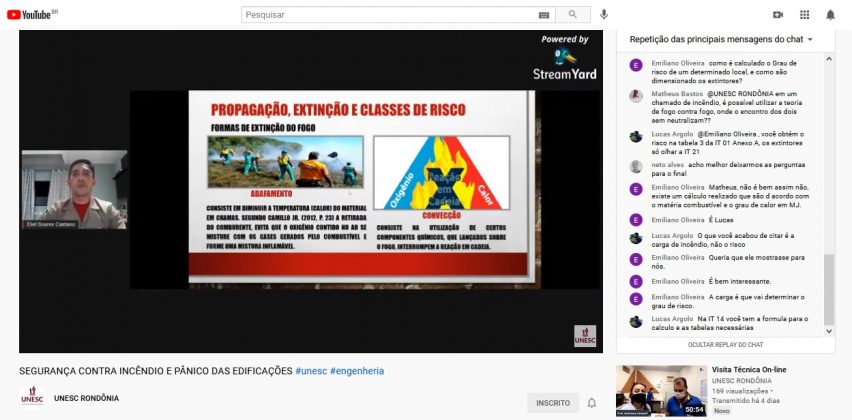Open the notifications bell in header
The height and width of the screenshot is (420, 852).
coord(830,15)
